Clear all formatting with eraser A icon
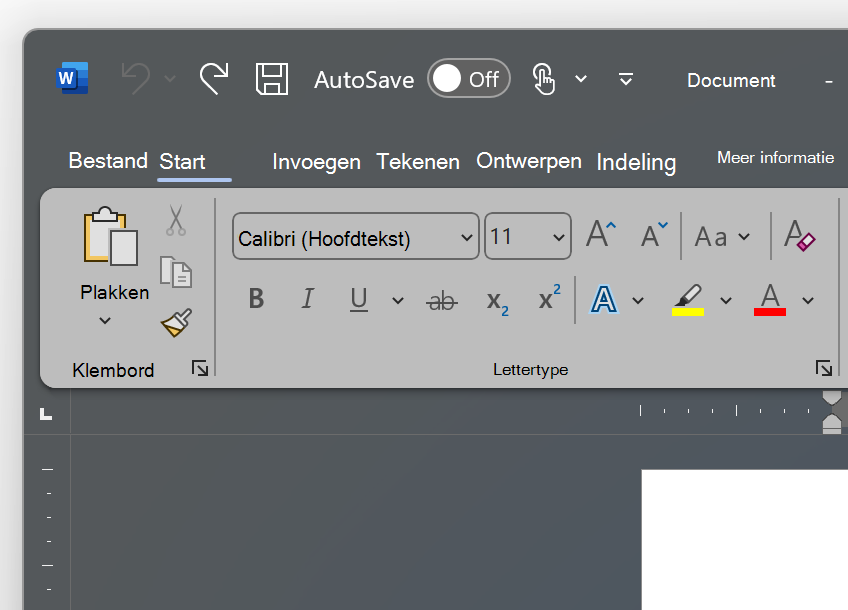The image size is (848, 610). [800, 235]
